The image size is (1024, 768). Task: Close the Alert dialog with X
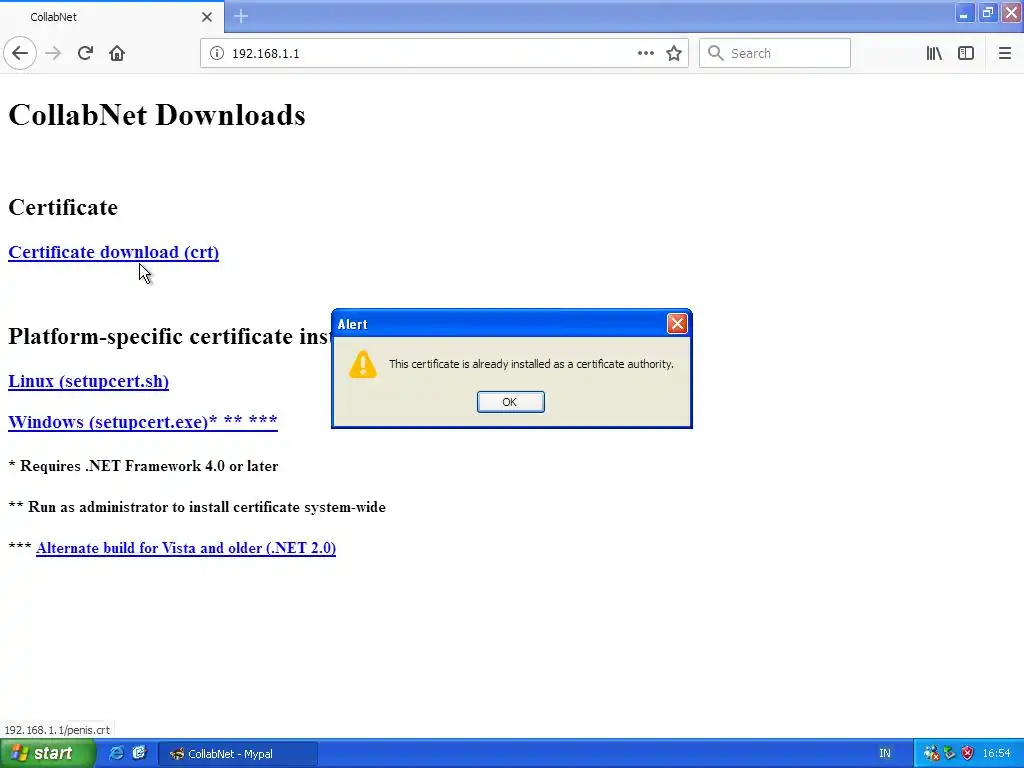click(677, 324)
